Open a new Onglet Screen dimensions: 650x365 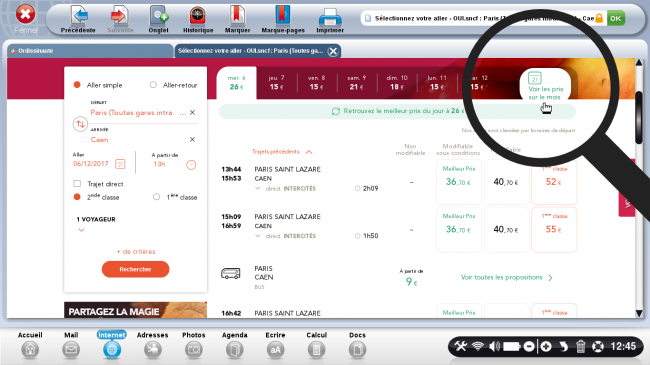click(x=158, y=16)
